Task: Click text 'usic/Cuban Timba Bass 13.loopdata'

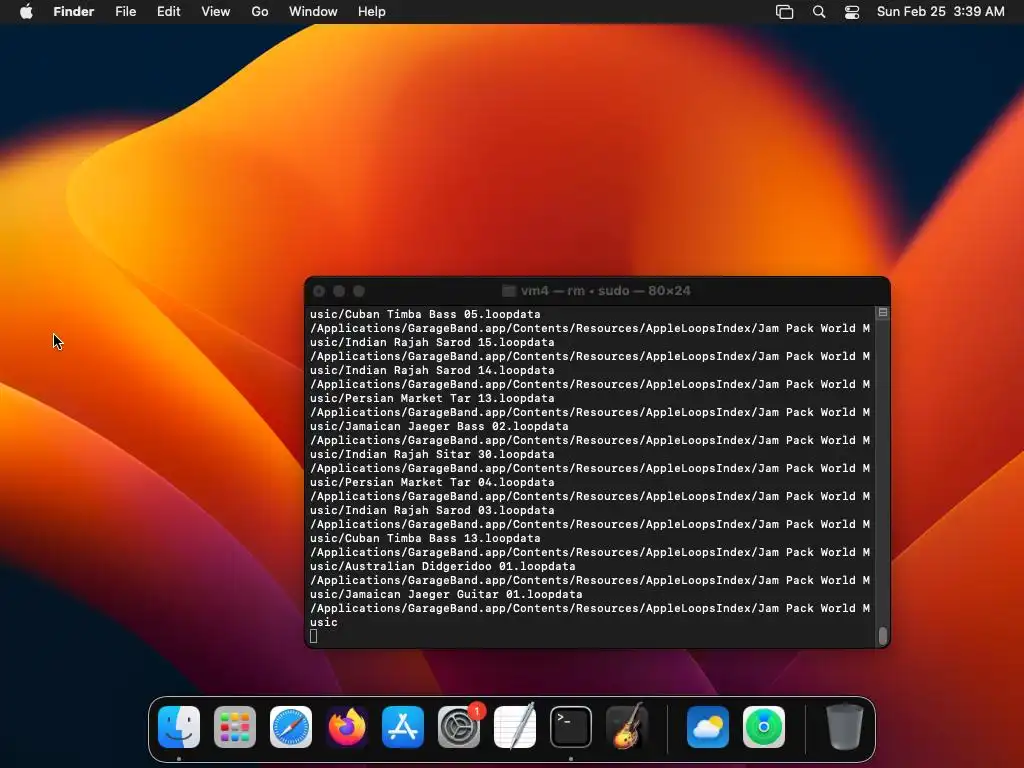Action: (x=425, y=539)
